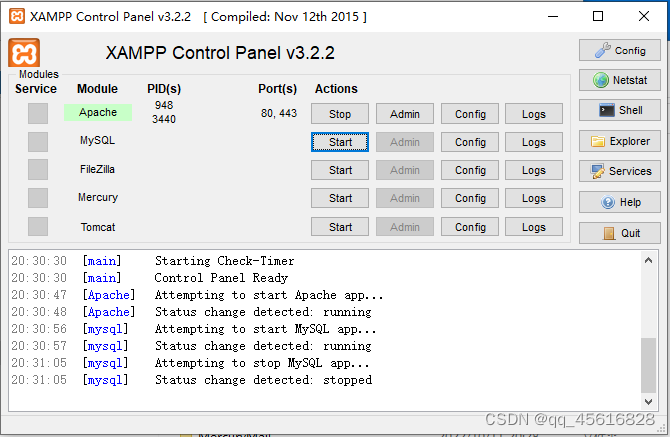Click log scrollbar down arrow
The width and height of the screenshot is (670, 437).
(648, 402)
